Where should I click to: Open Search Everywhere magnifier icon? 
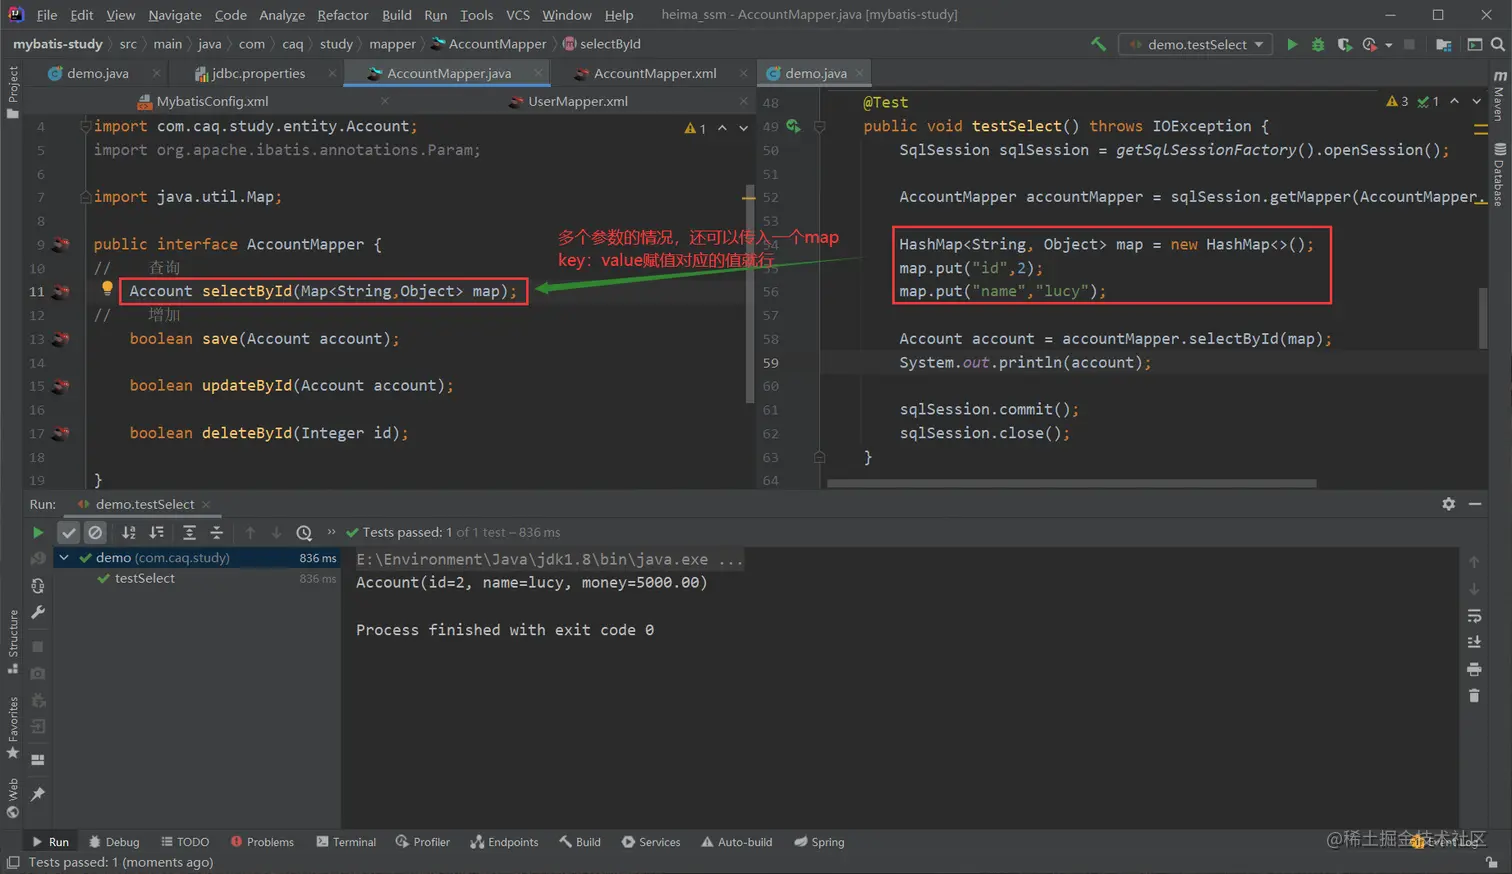(x=1498, y=44)
